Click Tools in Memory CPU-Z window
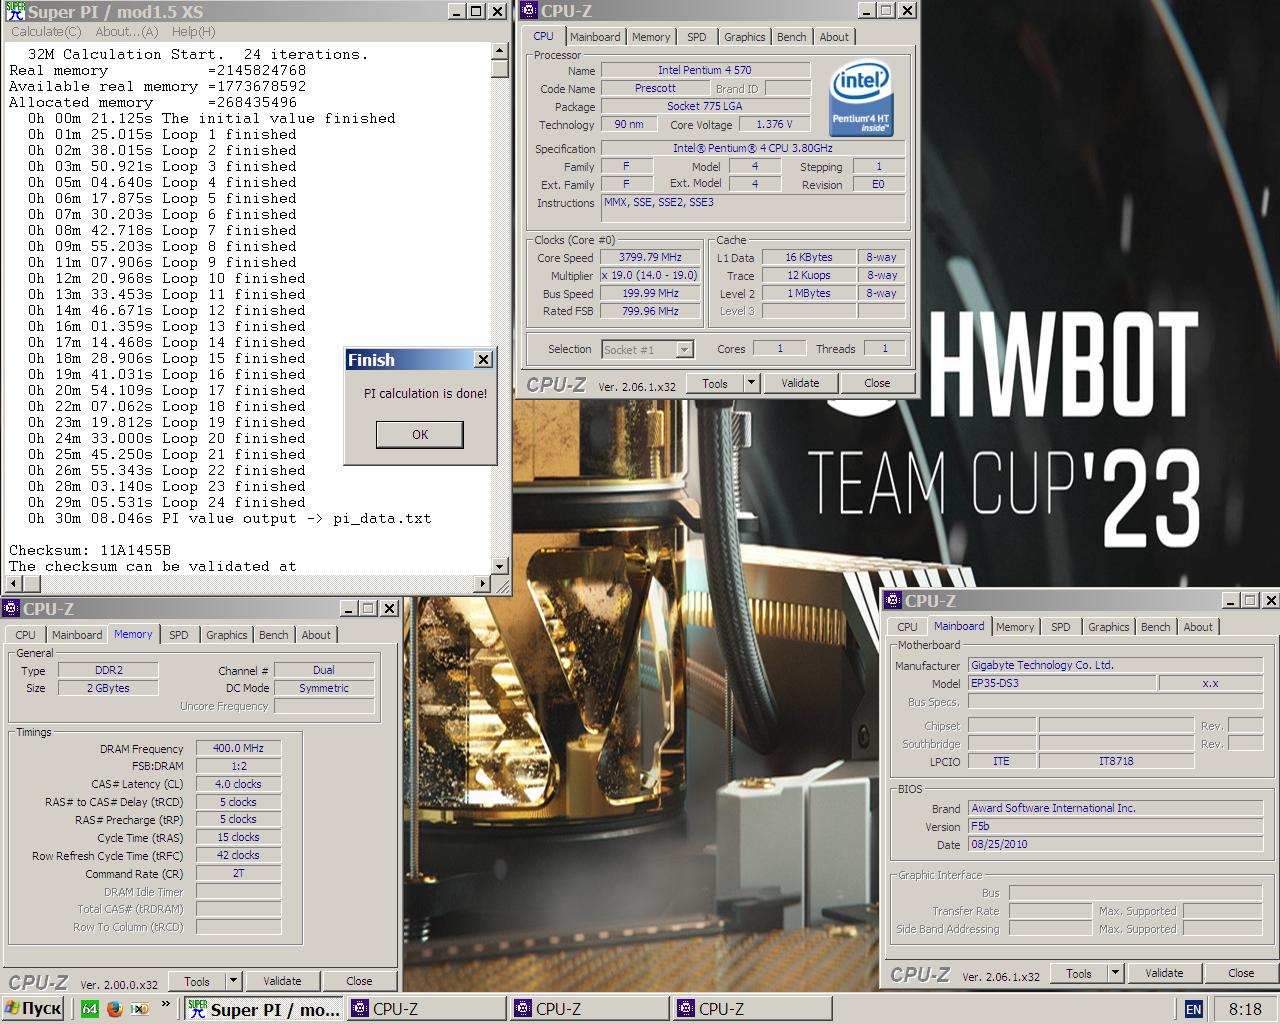This screenshot has width=1280, height=1024. (197, 981)
